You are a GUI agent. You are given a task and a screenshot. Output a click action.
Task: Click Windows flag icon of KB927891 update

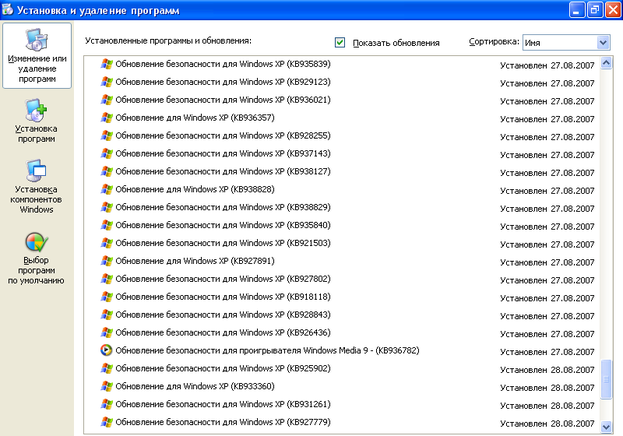106,261
